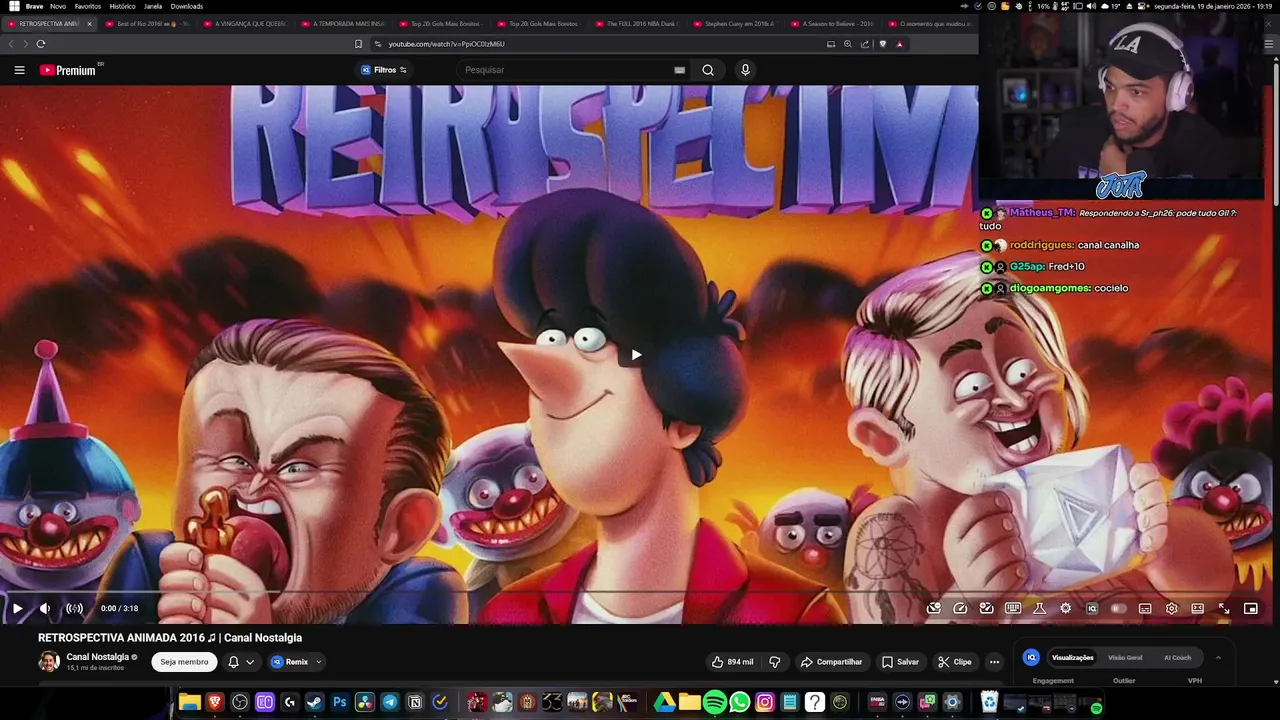Open Brave Rewards triangle icon

point(899,44)
